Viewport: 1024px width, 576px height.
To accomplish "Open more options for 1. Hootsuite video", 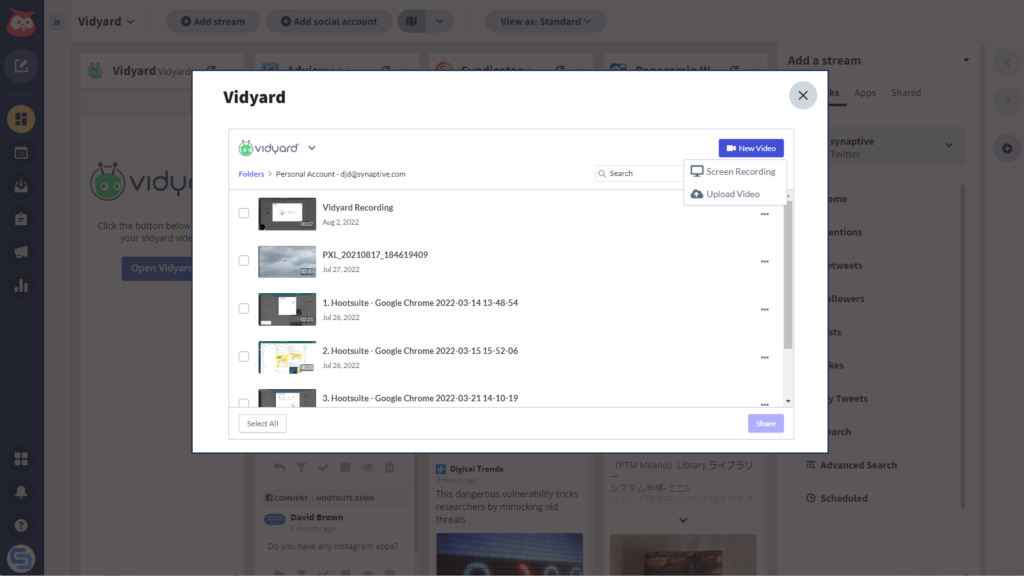I will [x=765, y=310].
